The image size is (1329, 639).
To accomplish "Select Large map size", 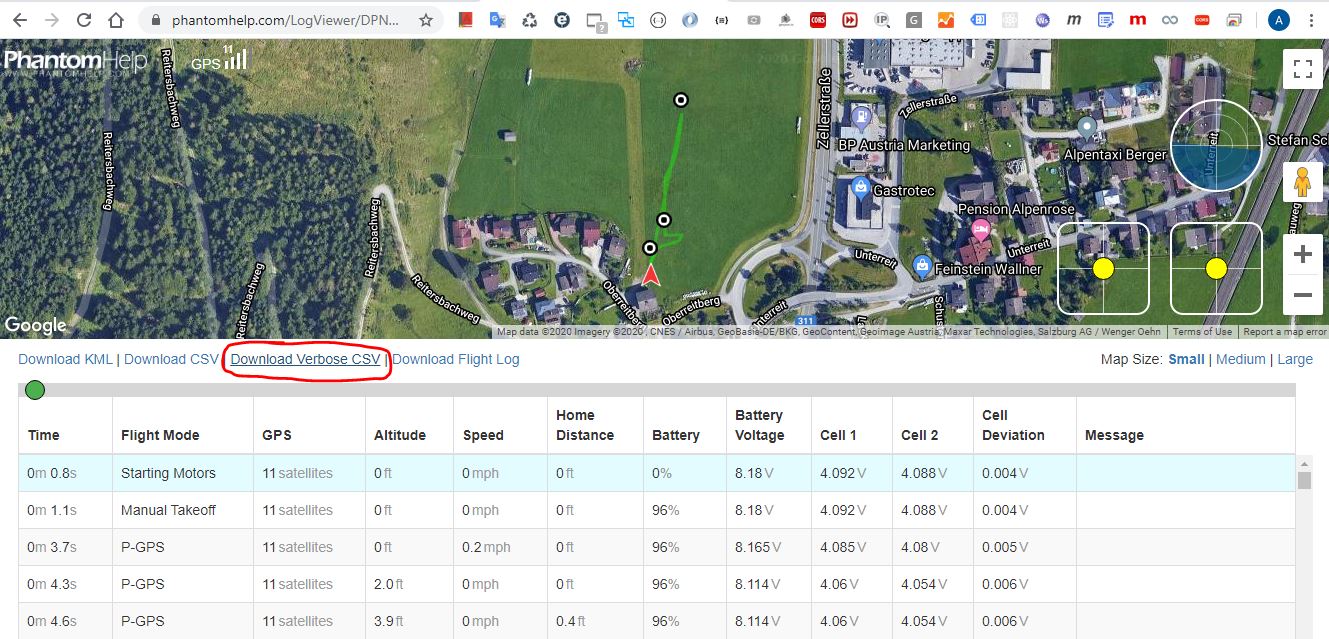I will pos(1295,359).
